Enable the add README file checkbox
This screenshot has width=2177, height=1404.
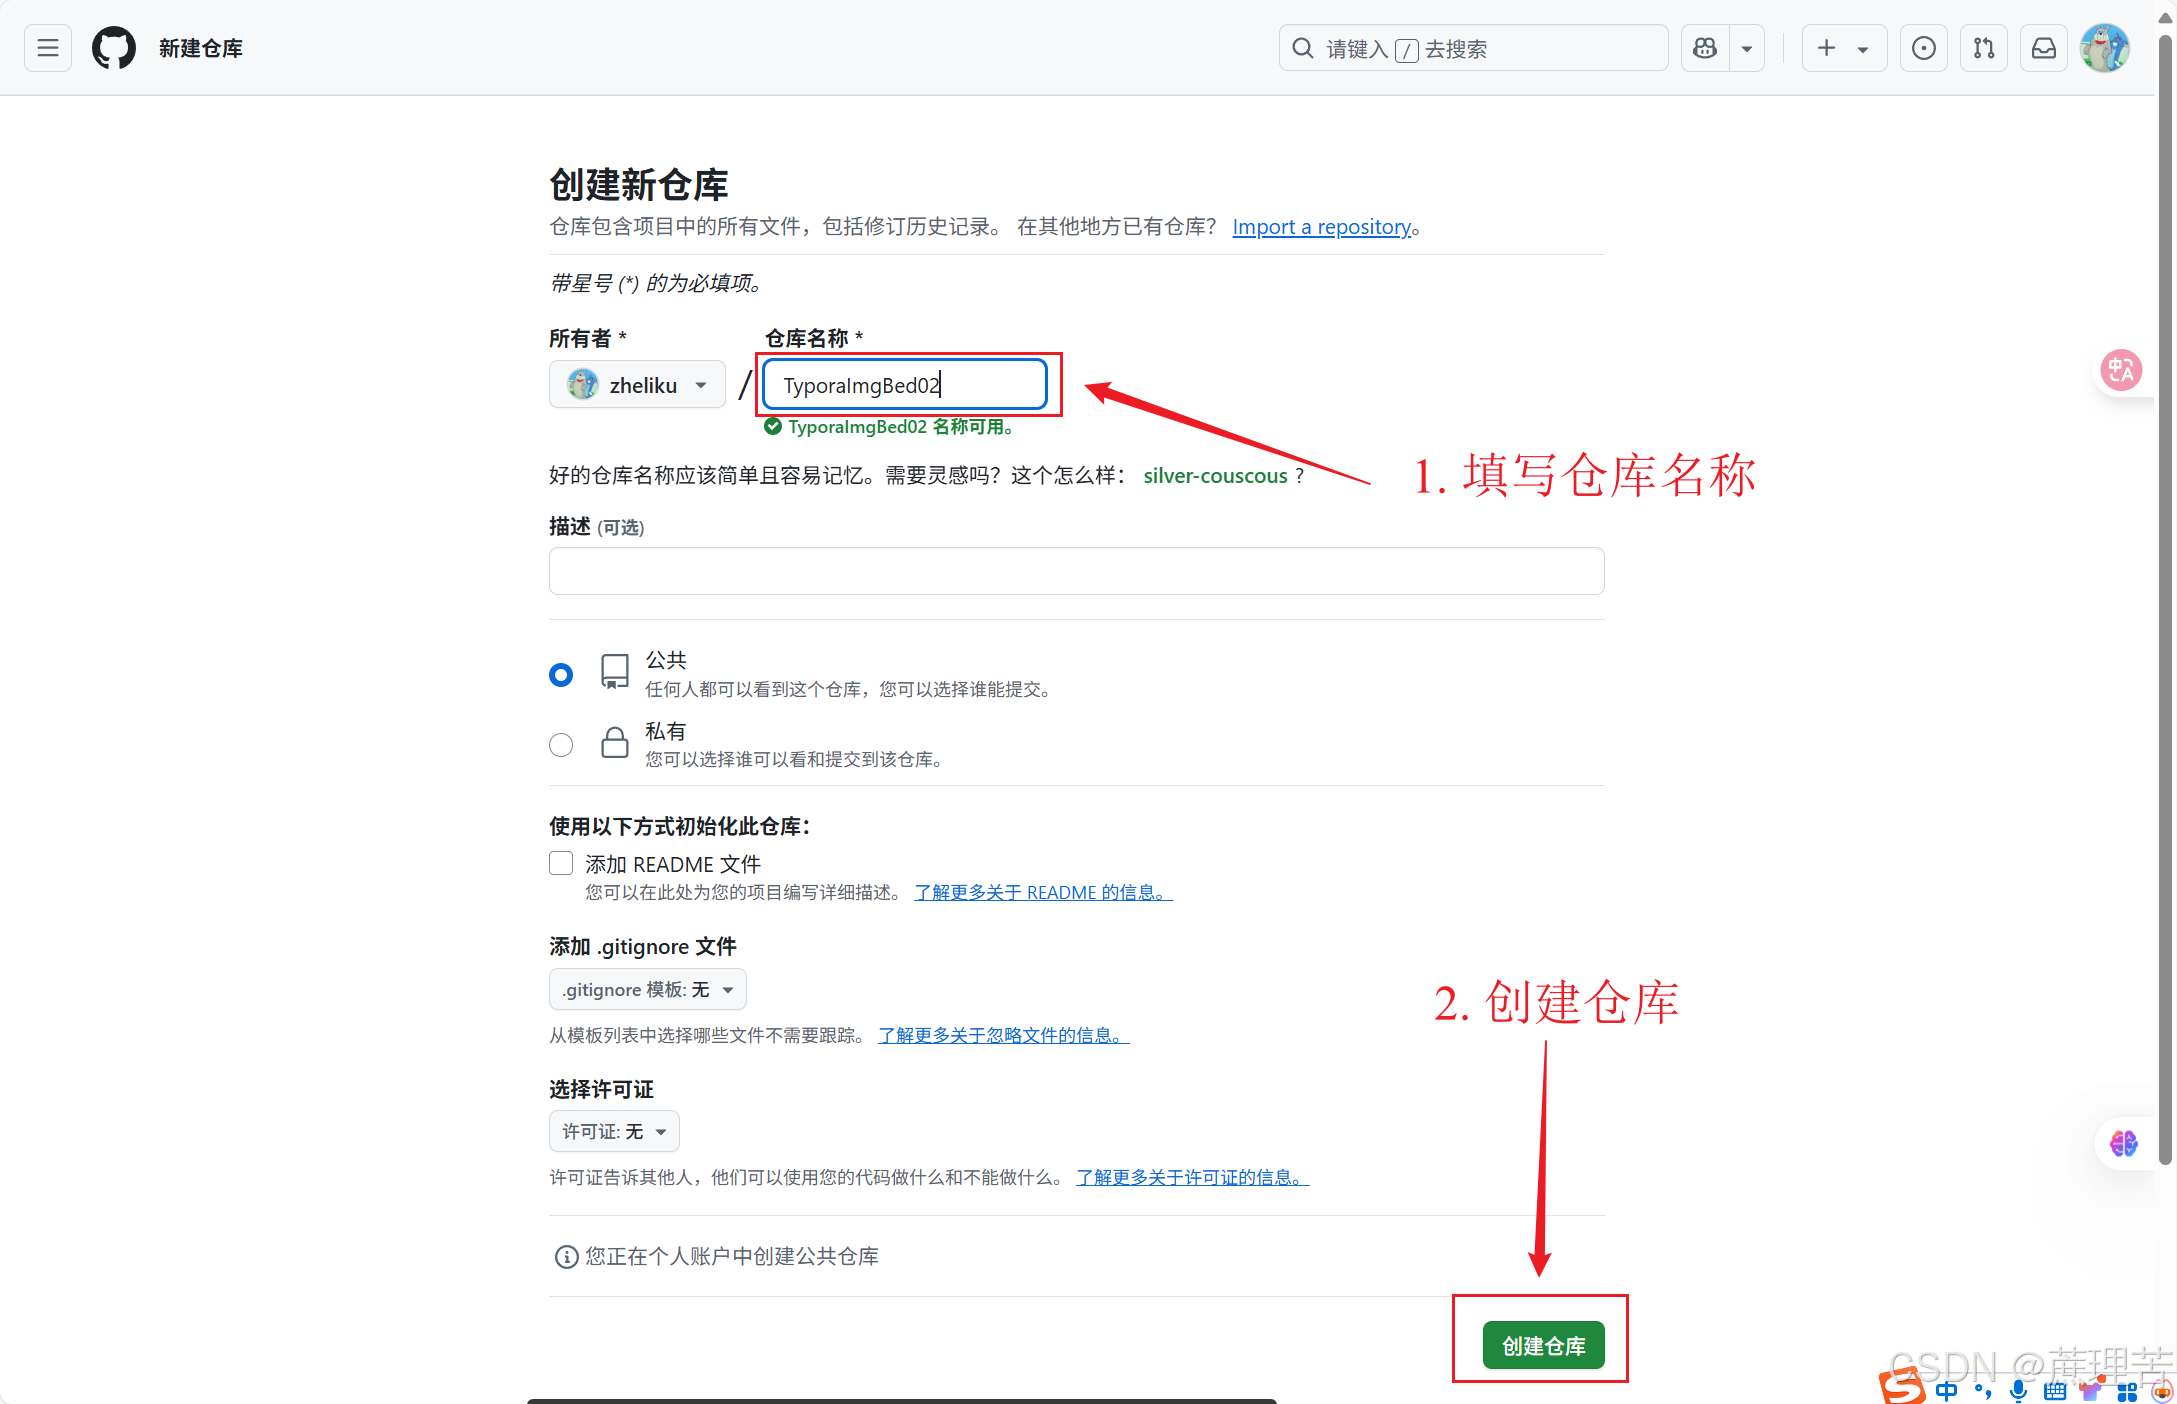coord(561,863)
